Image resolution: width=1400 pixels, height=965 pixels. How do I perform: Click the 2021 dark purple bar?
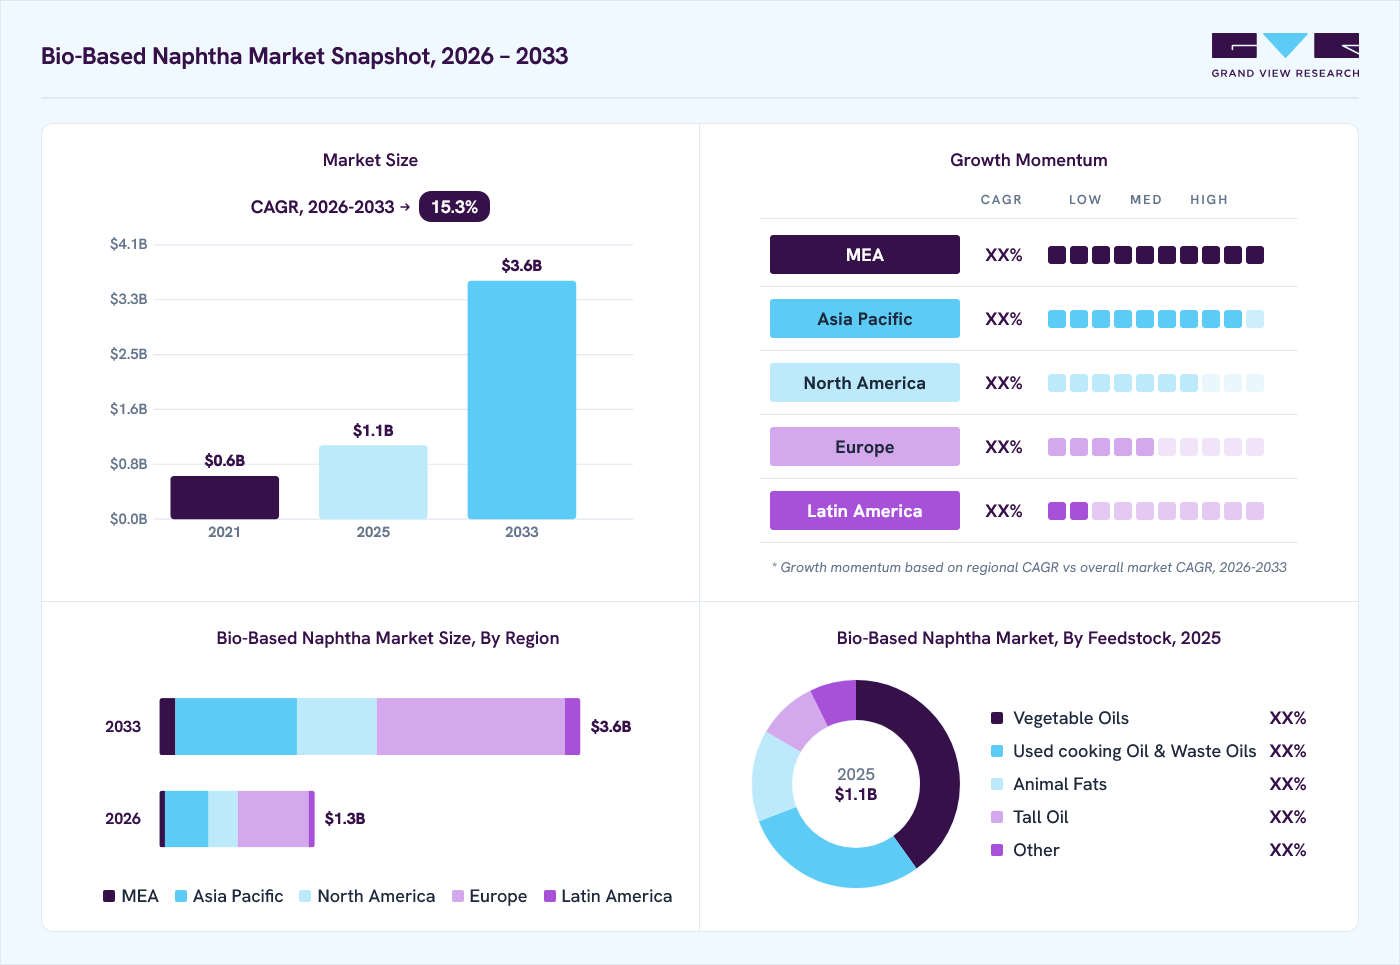click(x=225, y=498)
